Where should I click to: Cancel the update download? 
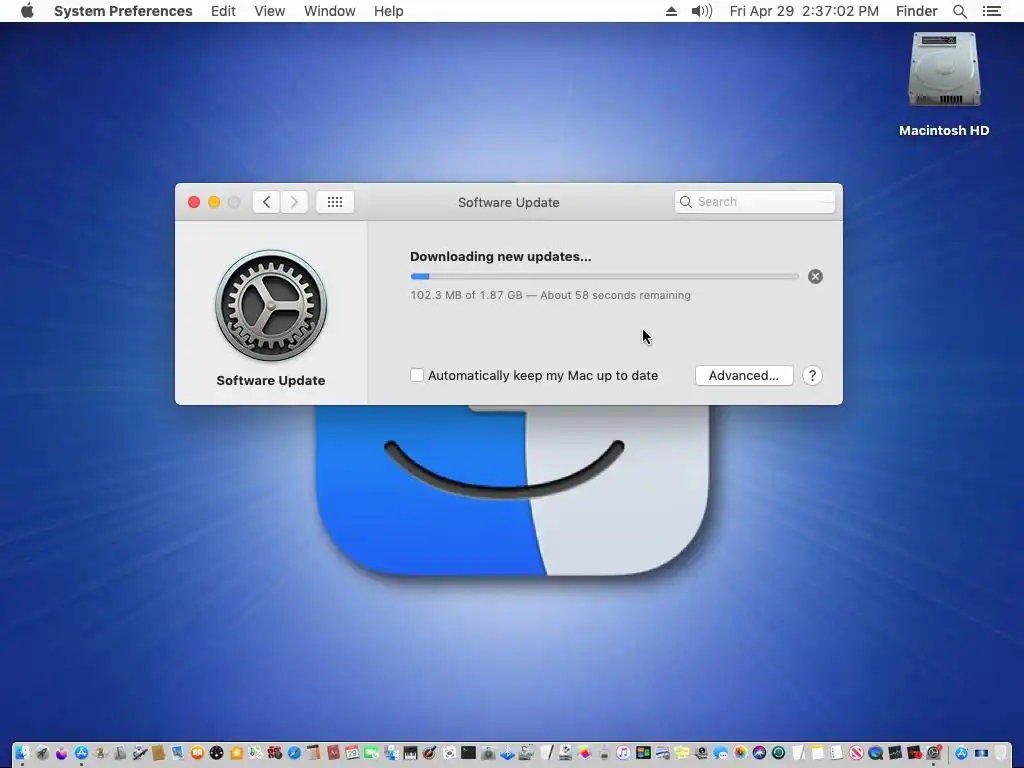pyautogui.click(x=815, y=276)
